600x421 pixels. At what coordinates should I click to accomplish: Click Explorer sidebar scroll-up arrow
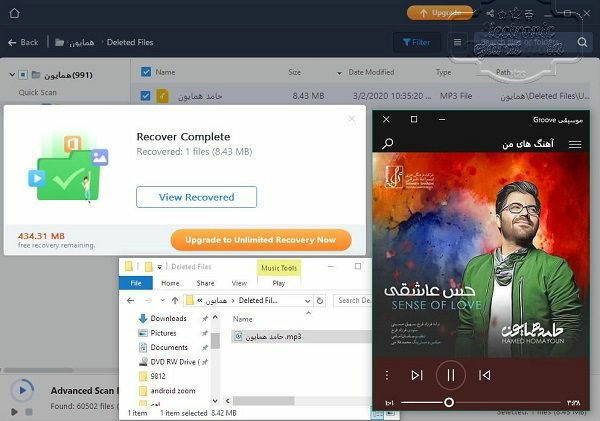coord(215,318)
